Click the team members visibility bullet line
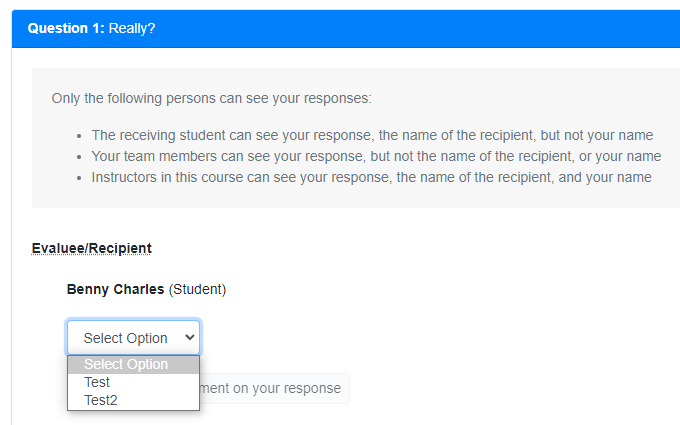Image resolution: width=680 pixels, height=425 pixels. [x=376, y=156]
